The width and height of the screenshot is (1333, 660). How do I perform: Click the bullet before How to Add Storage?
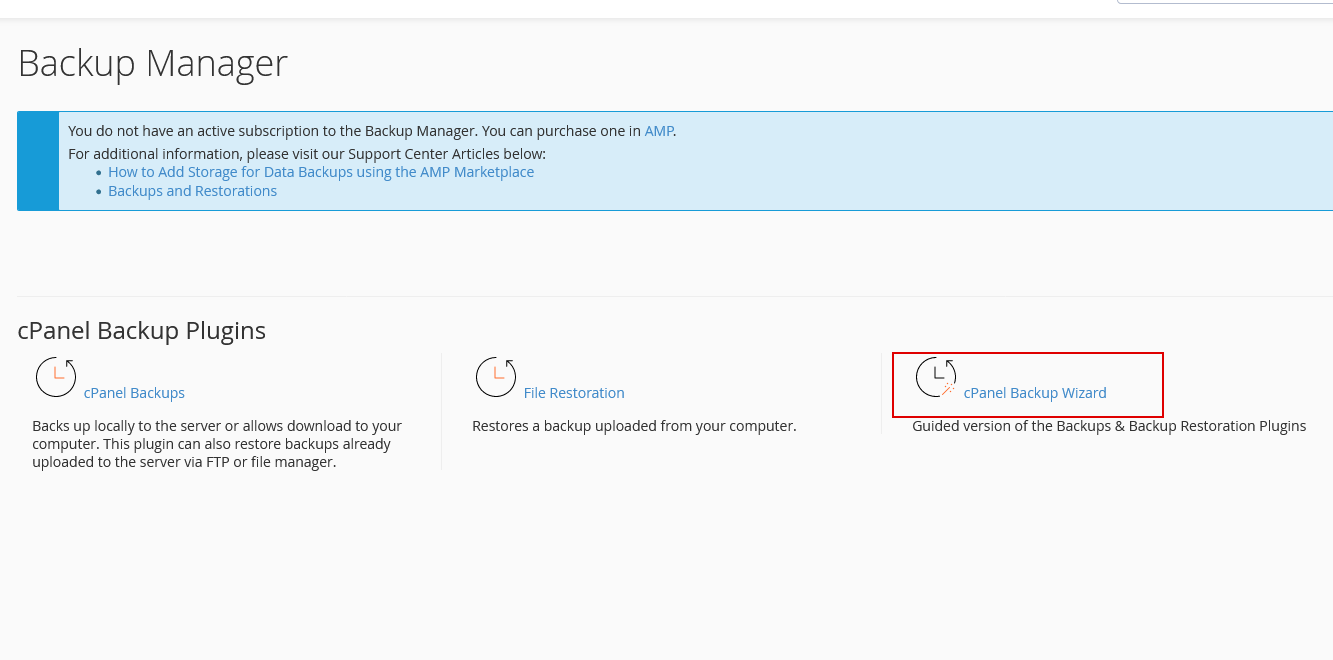pos(99,173)
